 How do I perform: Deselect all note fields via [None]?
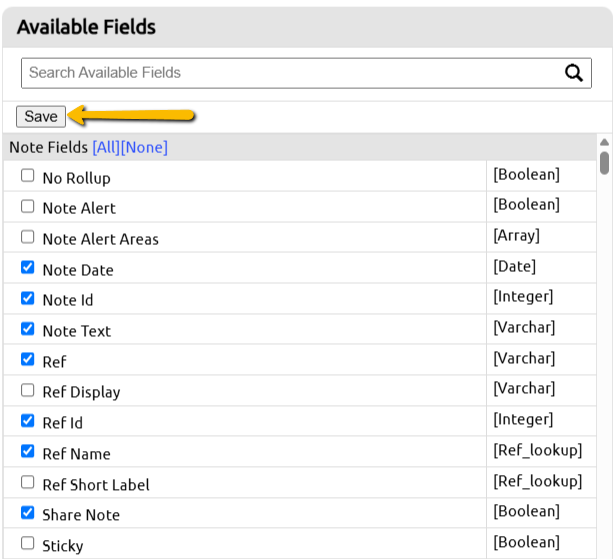click(x=144, y=147)
